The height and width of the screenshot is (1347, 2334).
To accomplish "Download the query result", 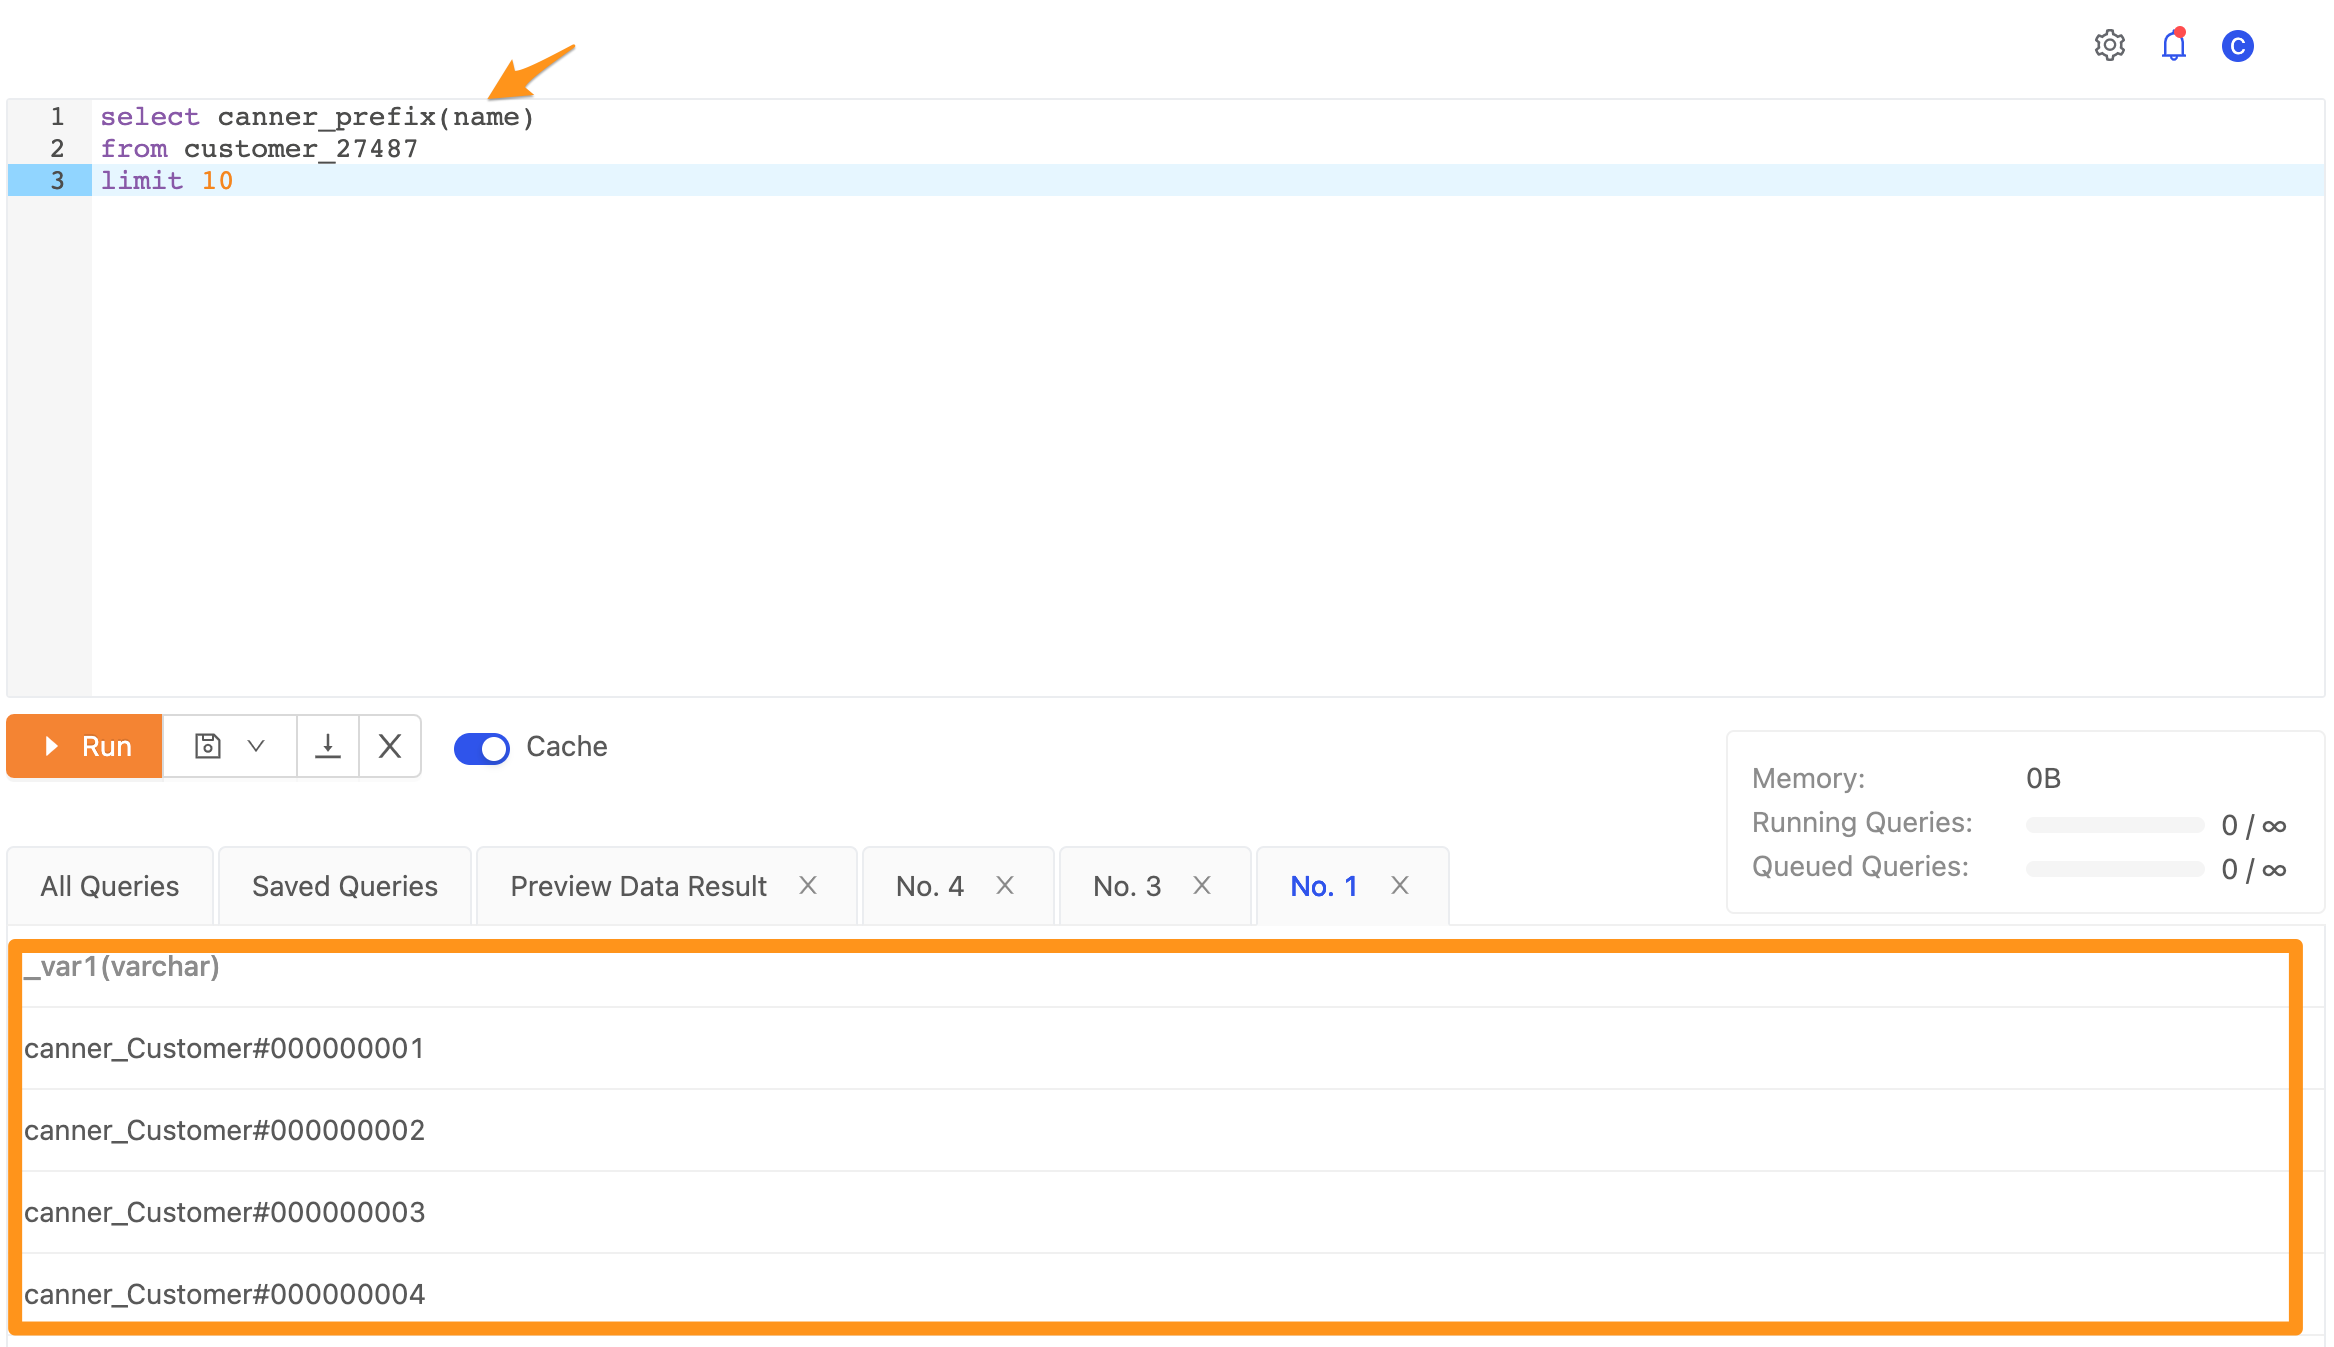I will [x=328, y=746].
